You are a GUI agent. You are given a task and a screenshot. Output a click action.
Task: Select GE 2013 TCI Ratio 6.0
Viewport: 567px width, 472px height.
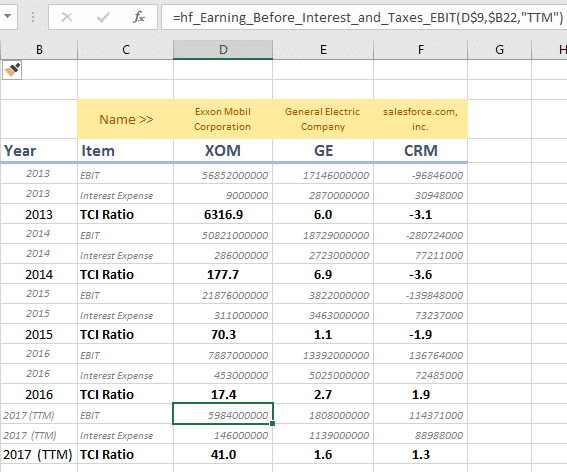[323, 214]
